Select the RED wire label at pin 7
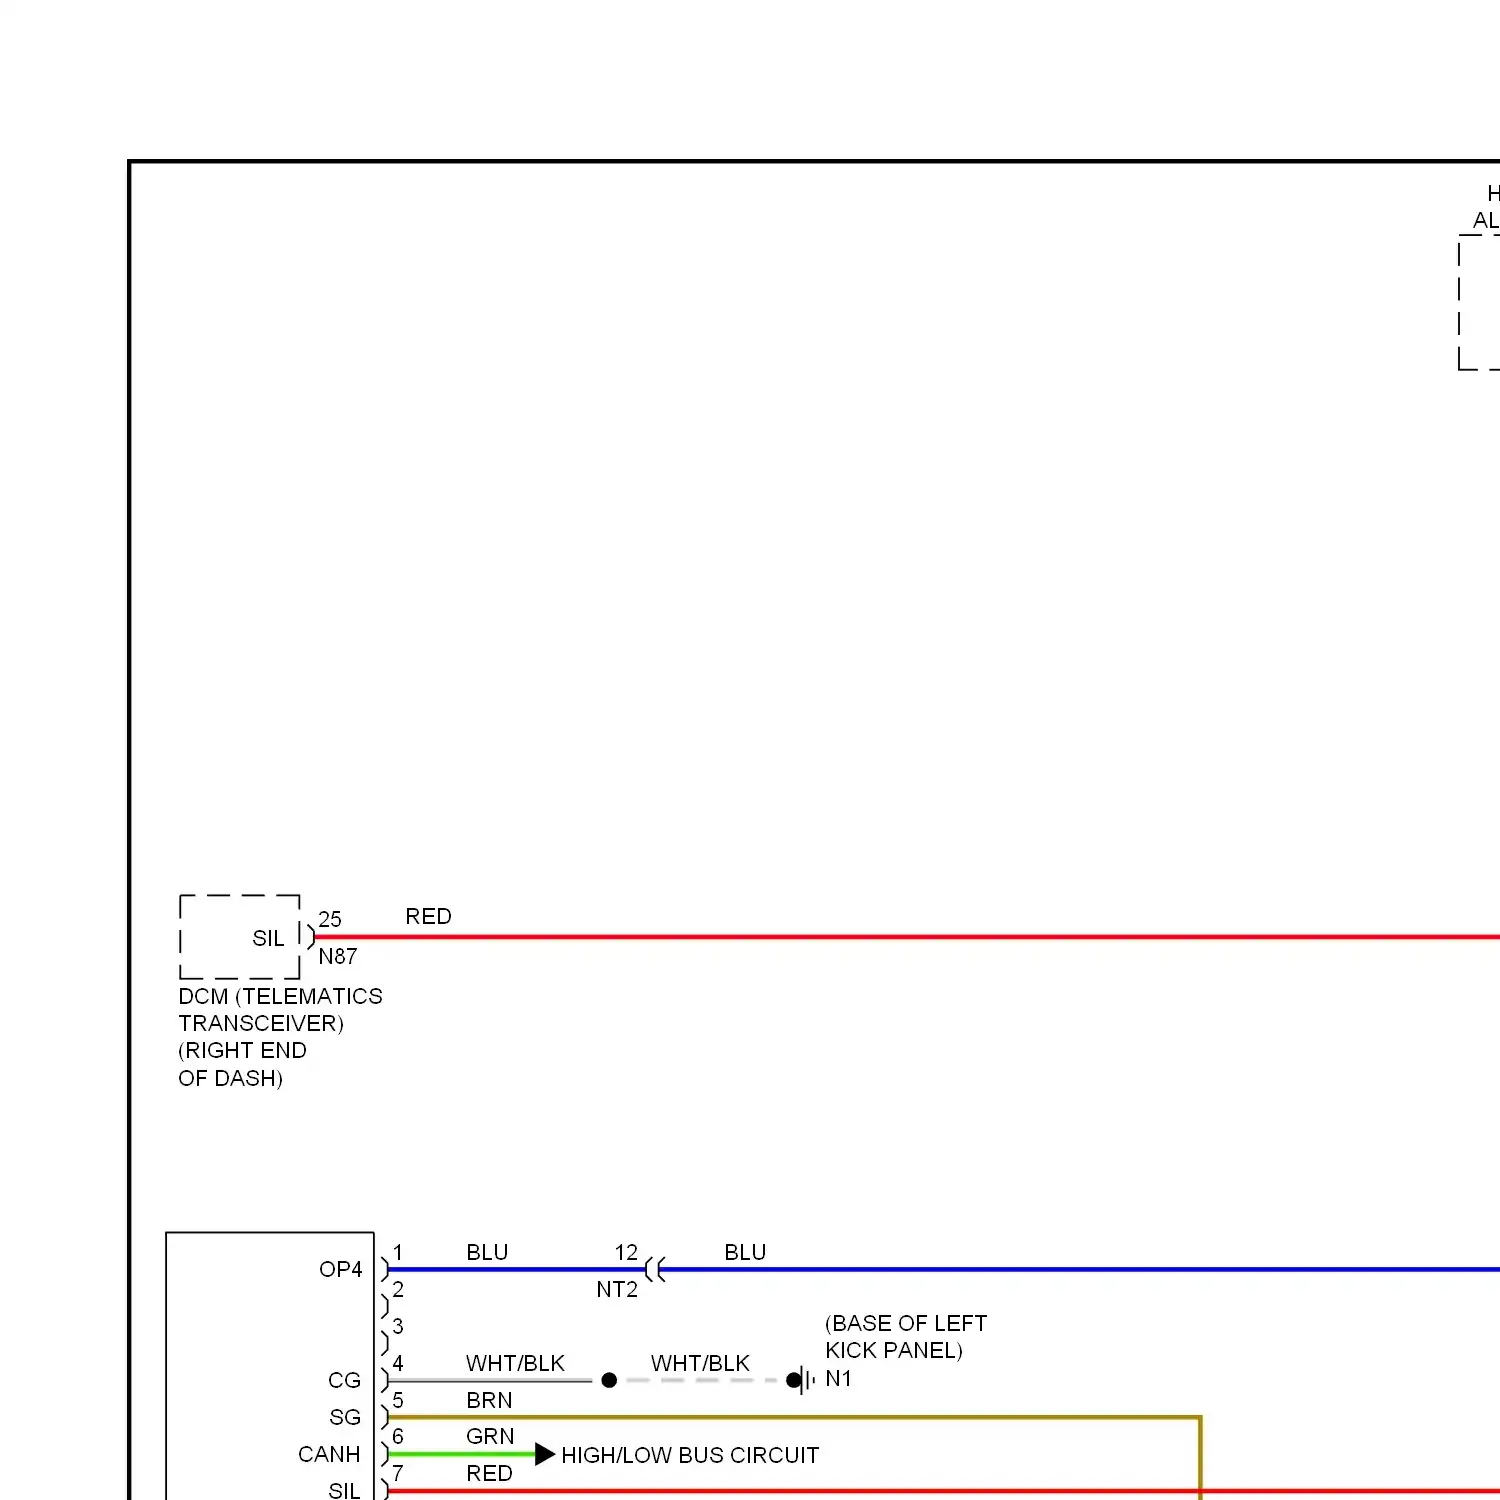This screenshot has height=1500, width=1500. pyautogui.click(x=489, y=1473)
